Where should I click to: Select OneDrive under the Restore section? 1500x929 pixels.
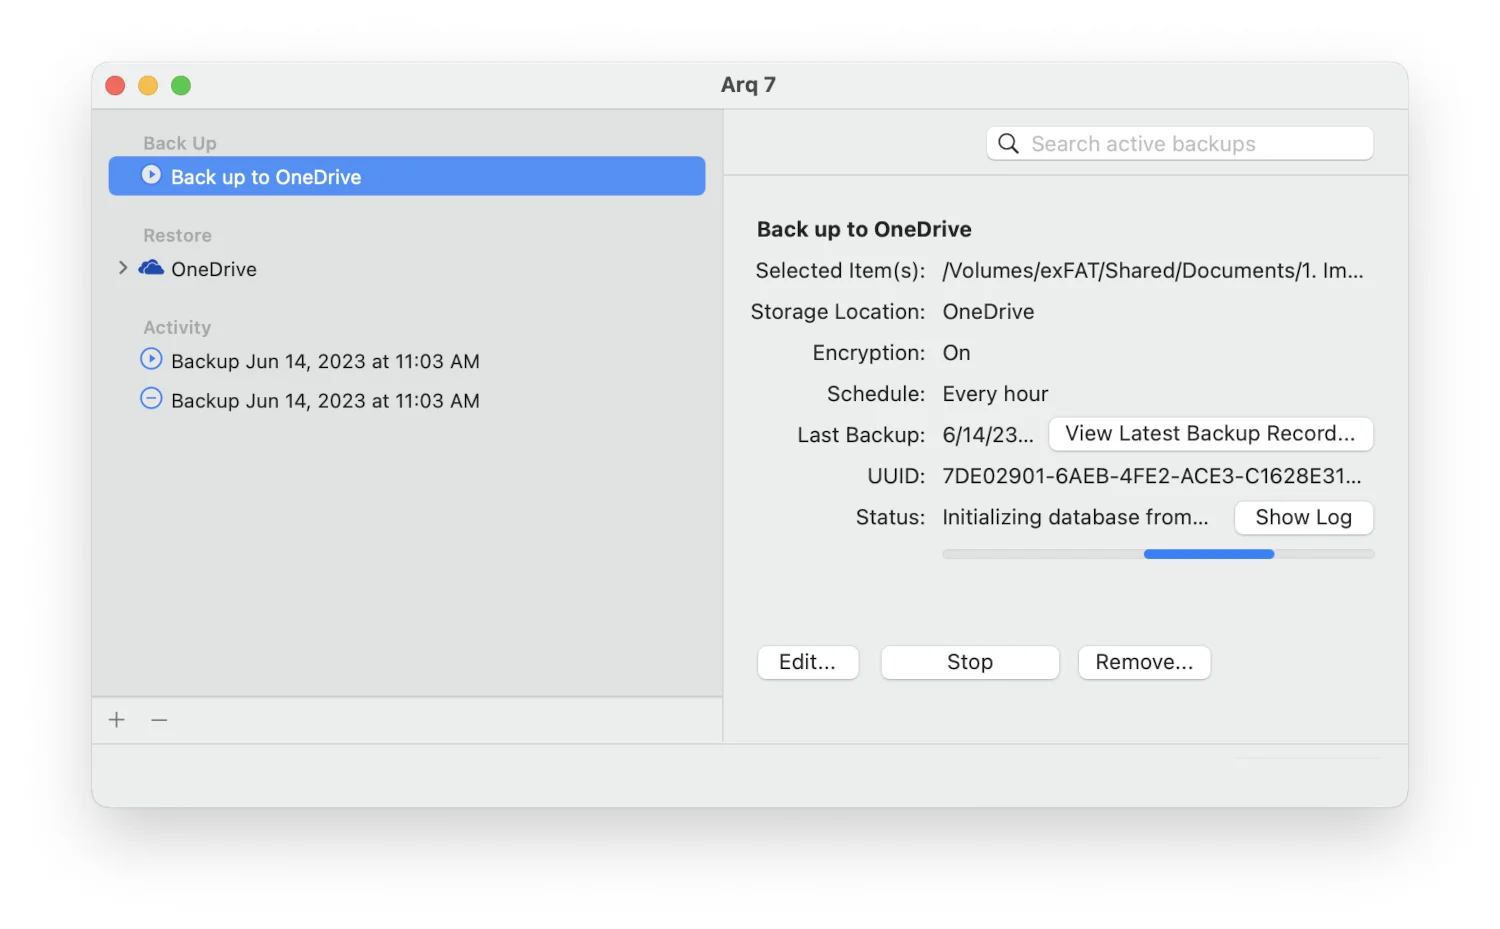[214, 269]
